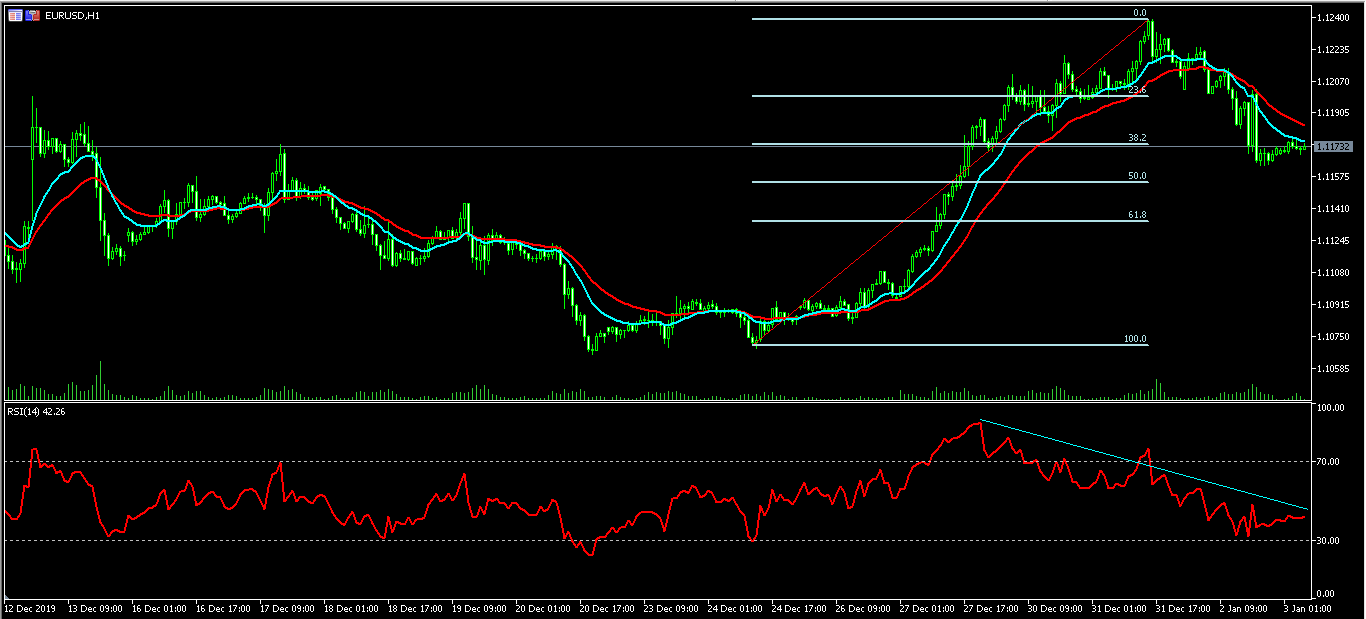Click the Fibonacci 38.2 level label
Image resolution: width=1366 pixels, height=619 pixels.
pyautogui.click(x=1137, y=138)
